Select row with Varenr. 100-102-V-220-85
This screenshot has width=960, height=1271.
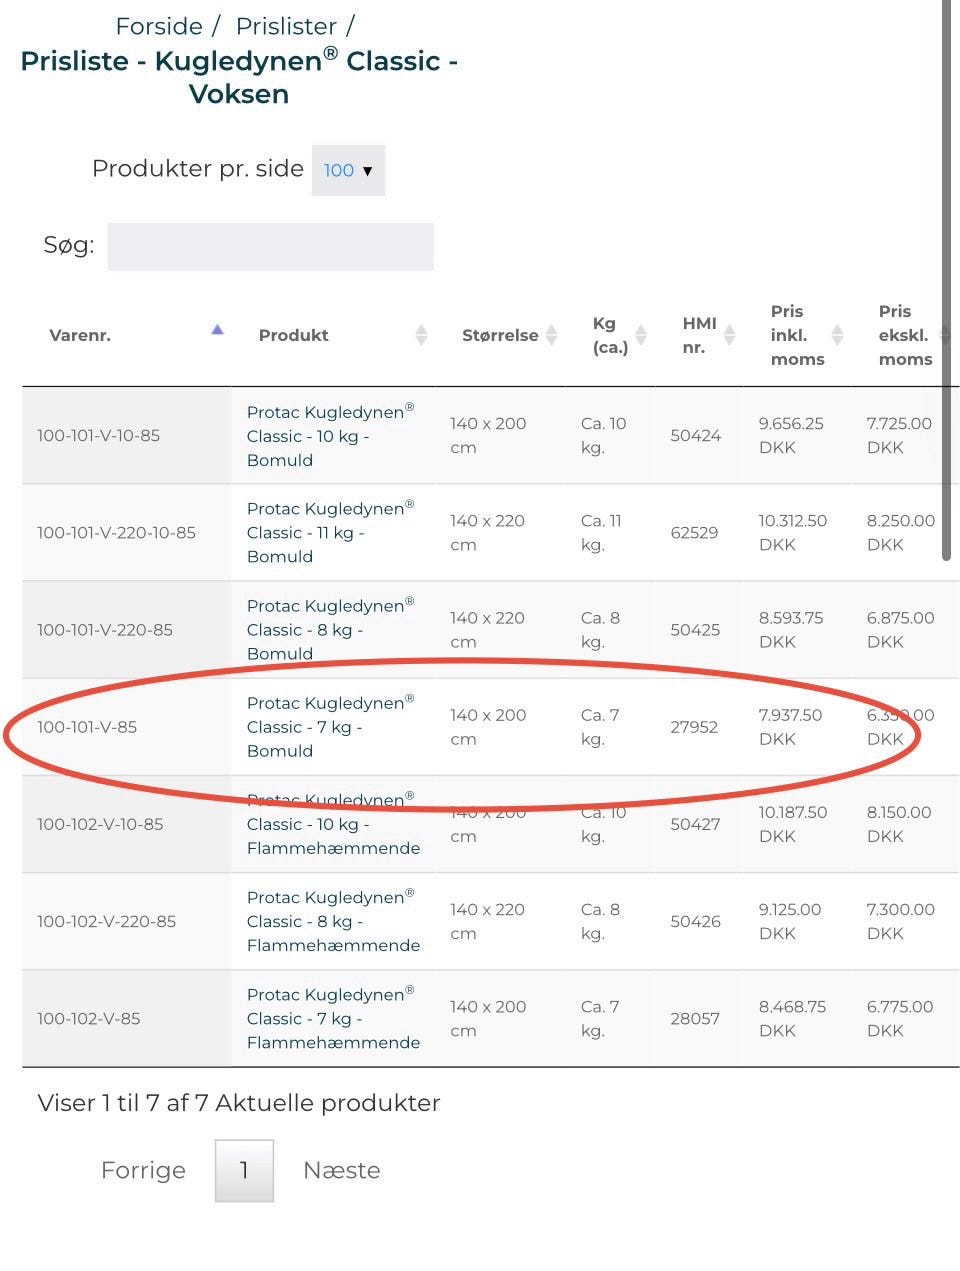click(x=490, y=921)
